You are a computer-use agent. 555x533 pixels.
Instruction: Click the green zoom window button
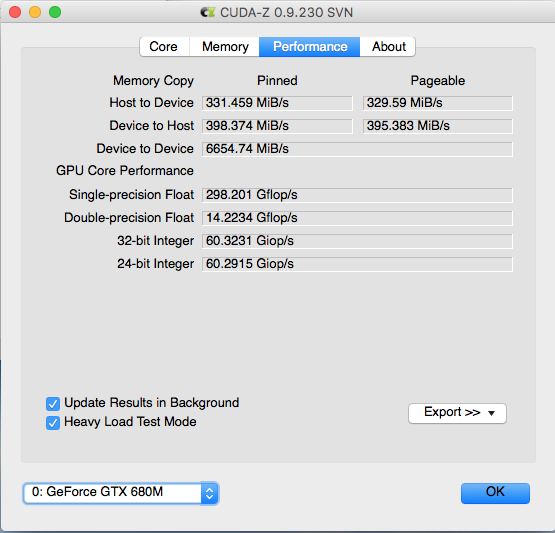(55, 12)
